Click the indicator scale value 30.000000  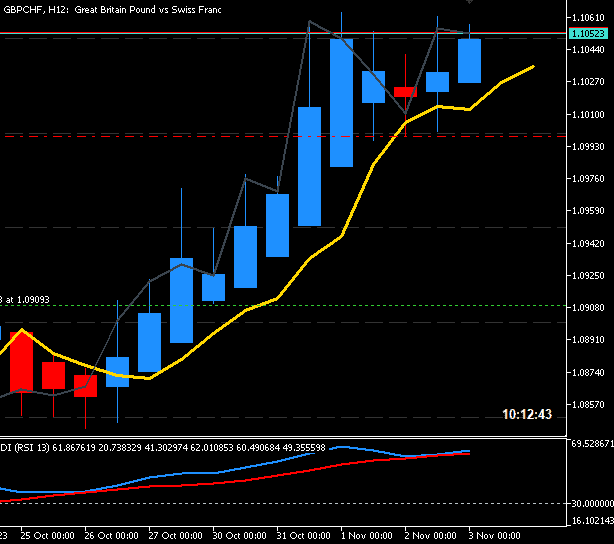[592, 504]
